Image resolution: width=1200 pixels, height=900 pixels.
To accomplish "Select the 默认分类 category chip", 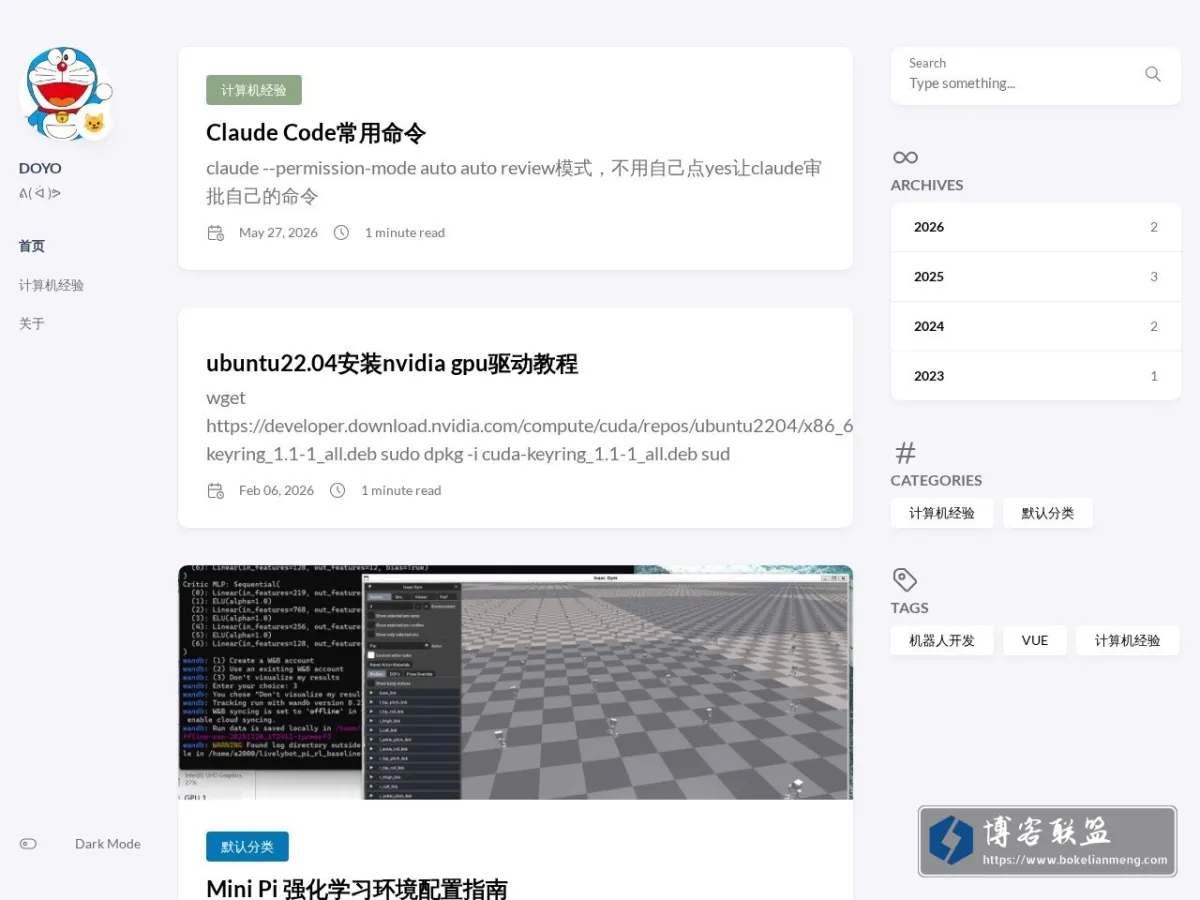I will [x=1048, y=513].
